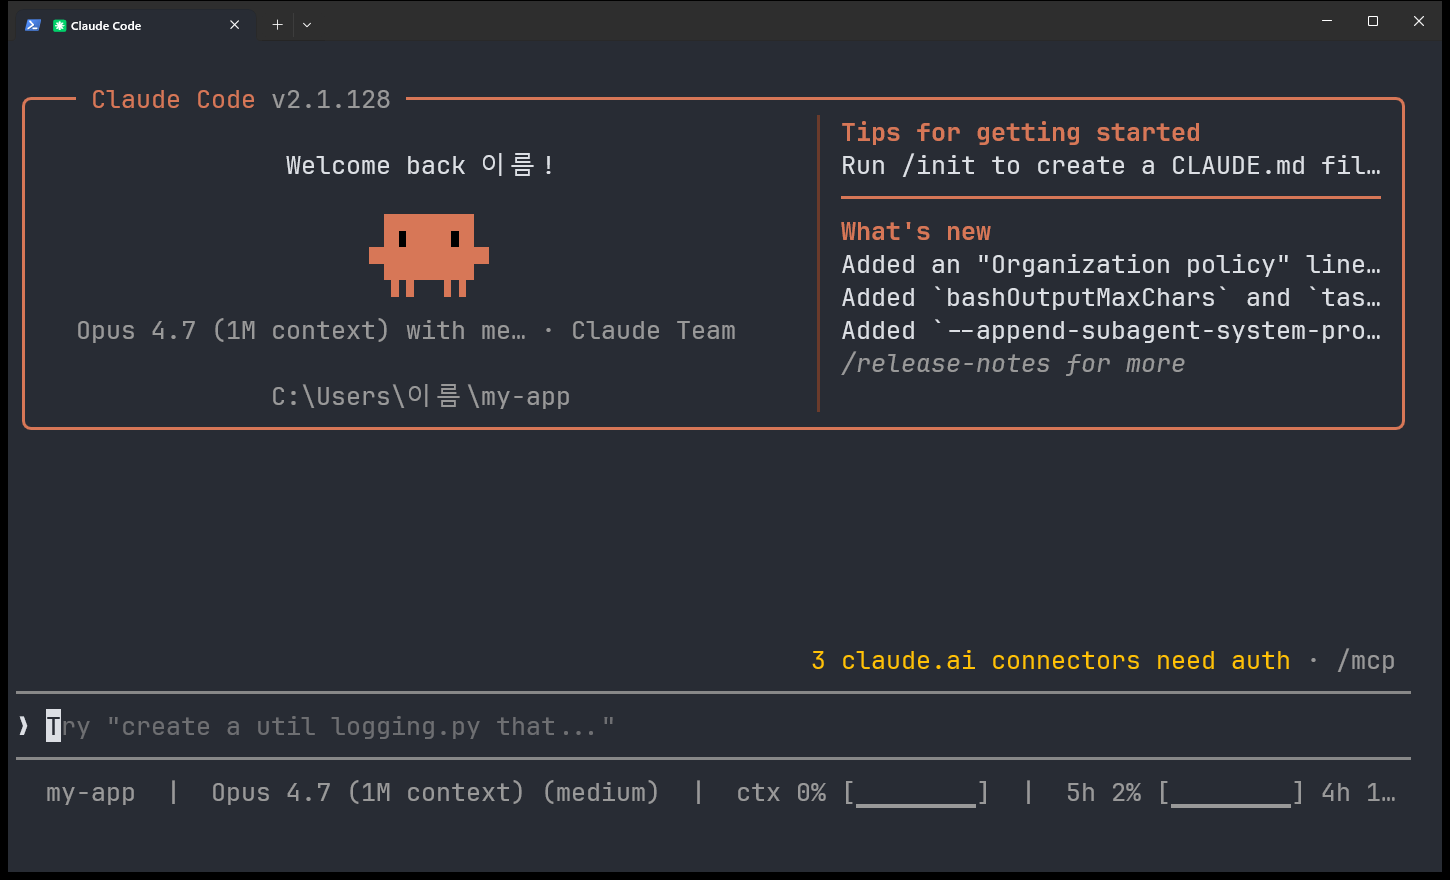Image resolution: width=1450 pixels, height=880 pixels.
Task: Click the prompt chevron symbol
Action: pos(24,726)
